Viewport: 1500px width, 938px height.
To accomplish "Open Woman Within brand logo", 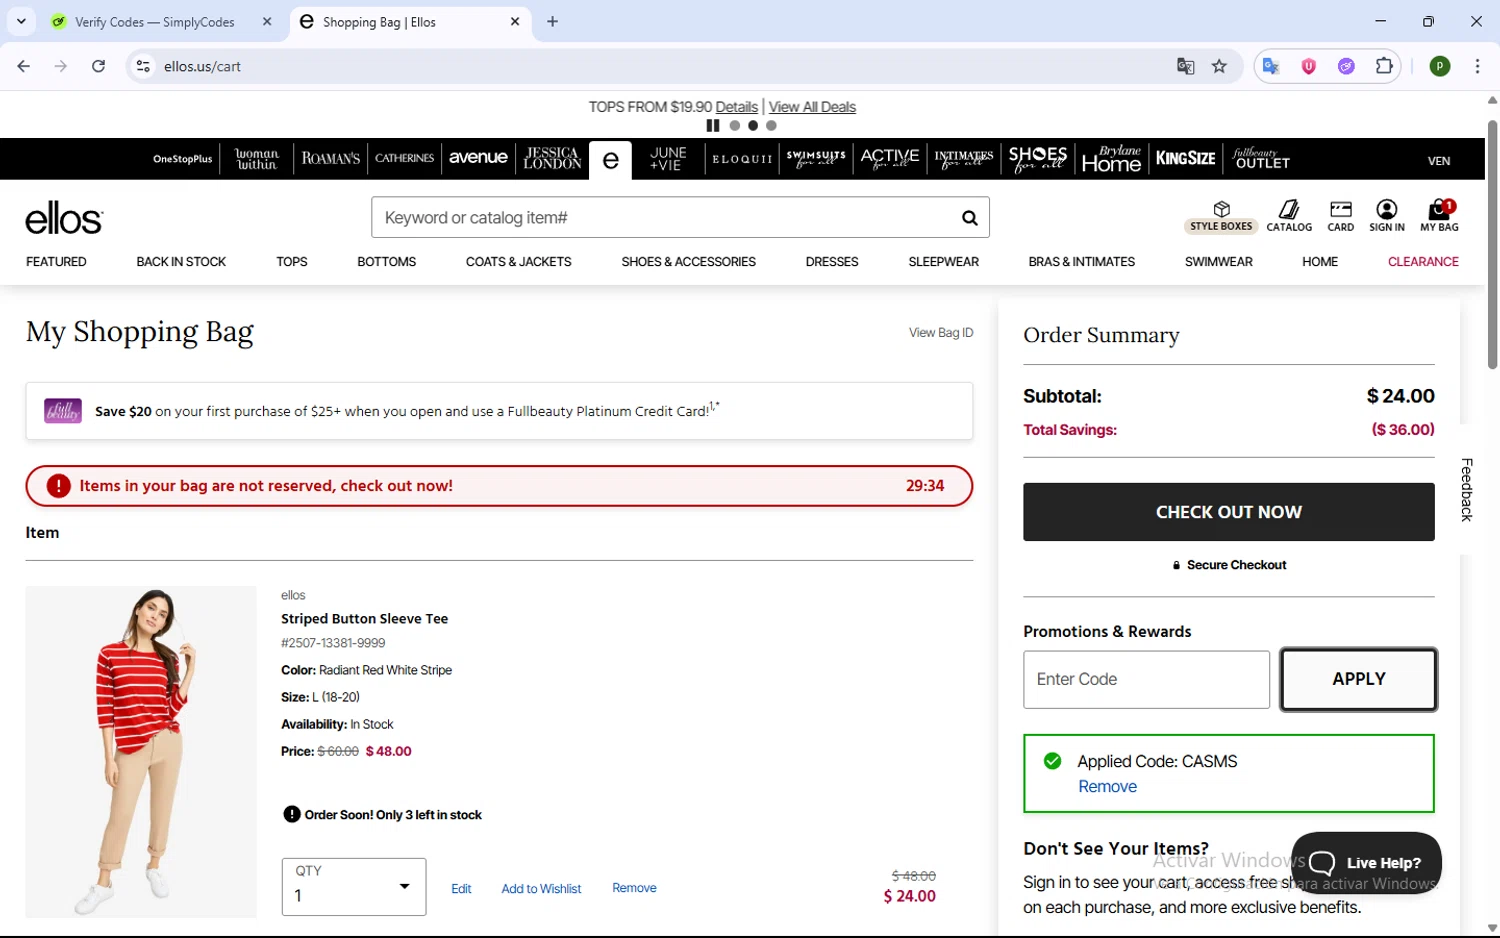I will coord(256,159).
